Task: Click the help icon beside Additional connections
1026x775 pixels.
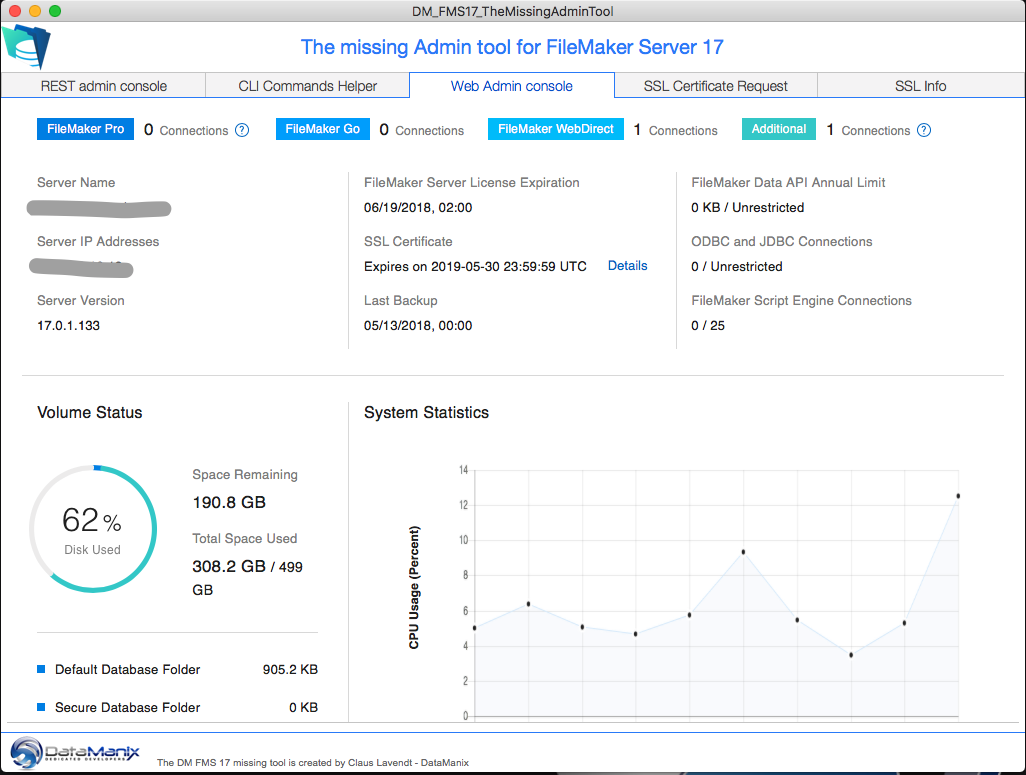Action: pyautogui.click(x=924, y=130)
